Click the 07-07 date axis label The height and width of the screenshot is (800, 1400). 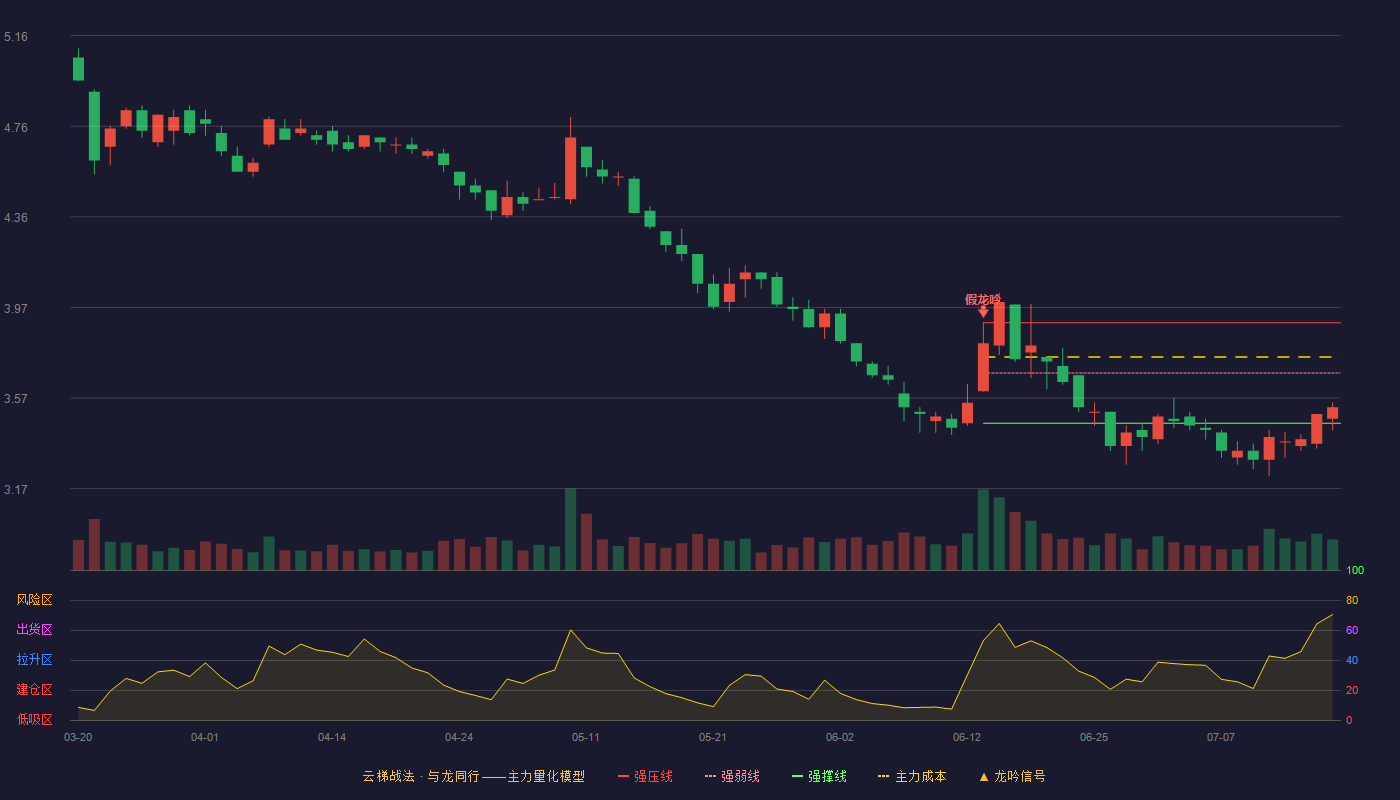pos(1221,737)
